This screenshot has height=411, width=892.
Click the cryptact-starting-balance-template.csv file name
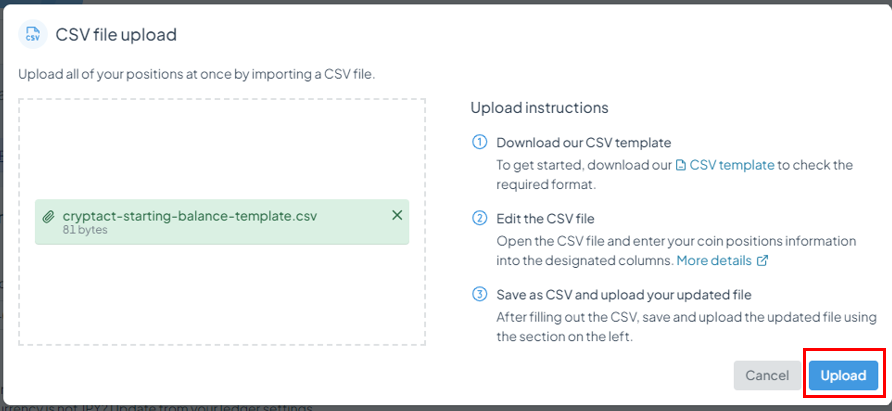pyautogui.click(x=190, y=216)
